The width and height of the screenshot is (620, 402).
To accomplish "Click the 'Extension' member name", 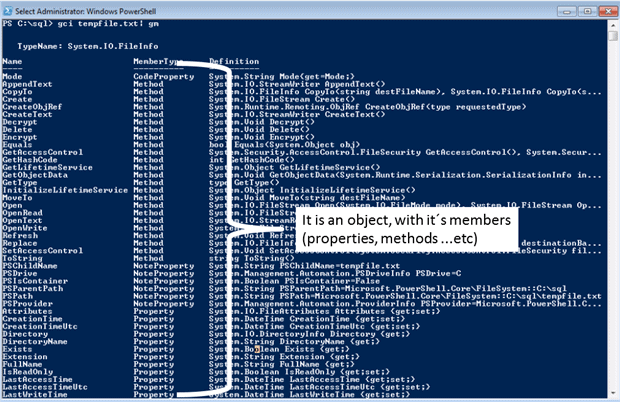I will click(25, 357).
